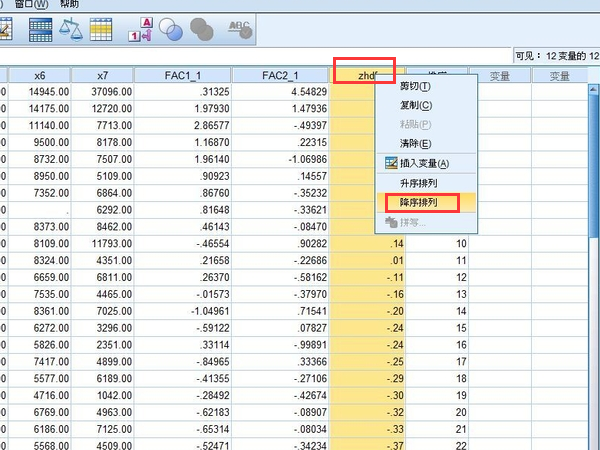Select the 粘贴(P) menu entry

click(416, 124)
